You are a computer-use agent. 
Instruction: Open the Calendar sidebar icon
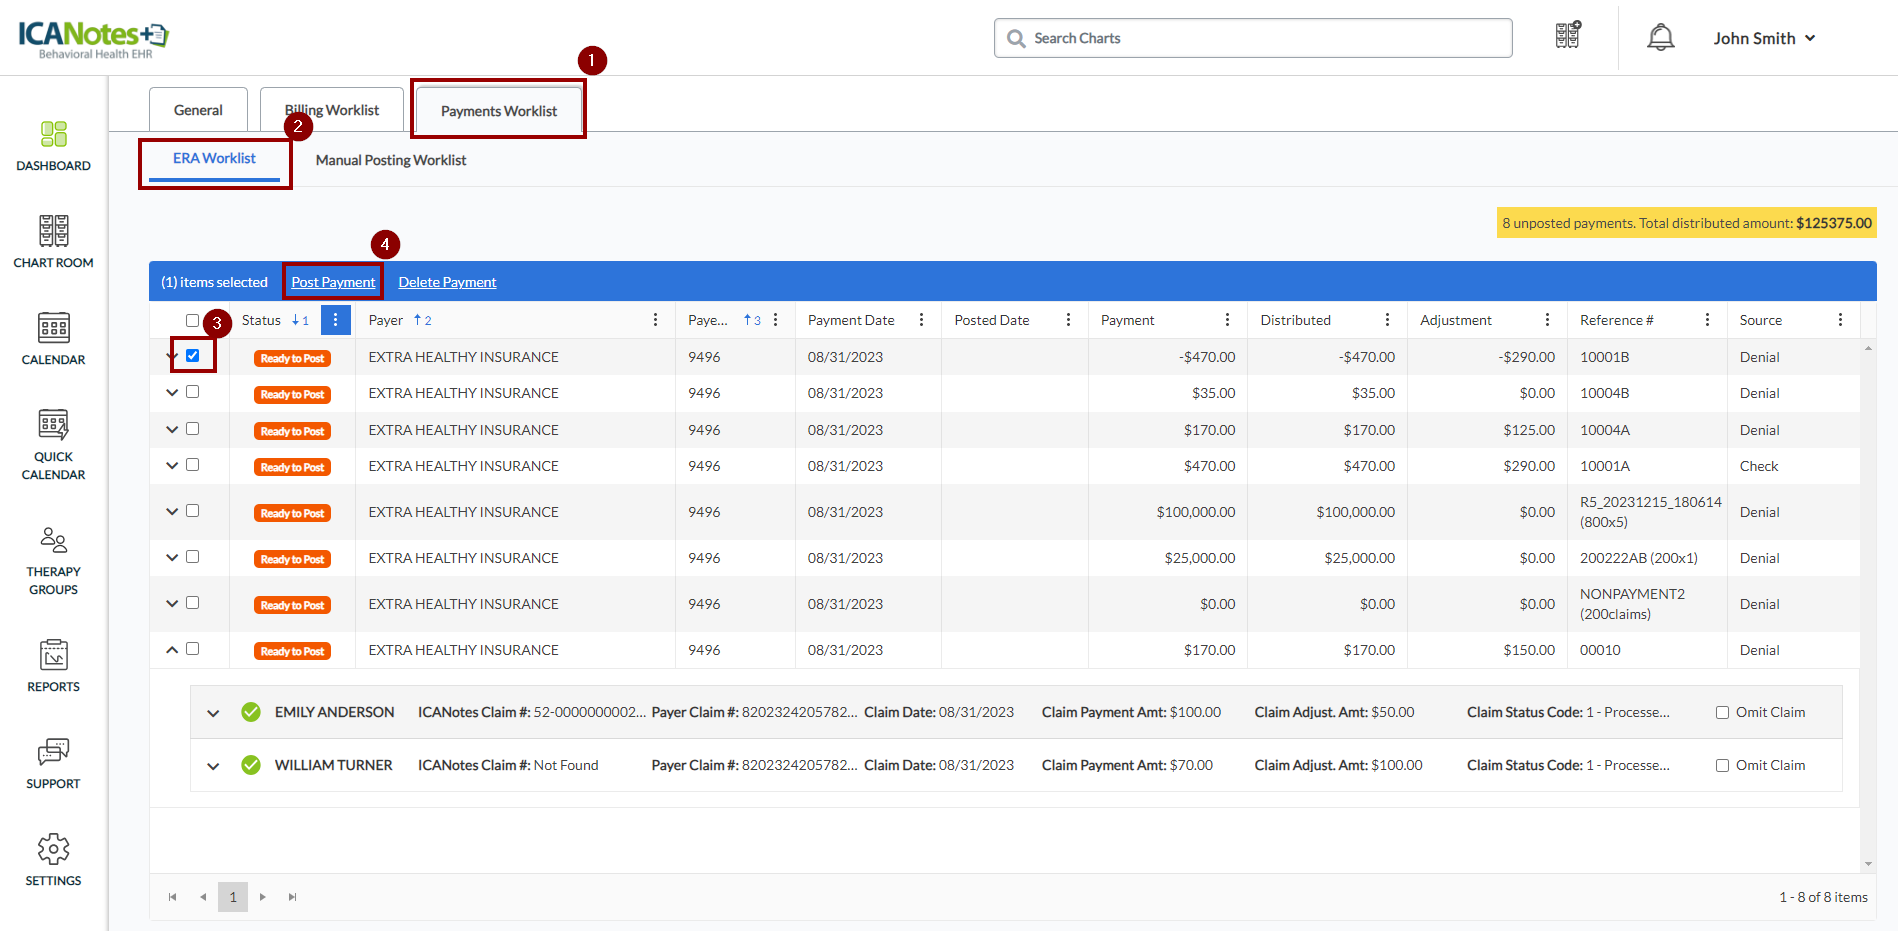53,338
